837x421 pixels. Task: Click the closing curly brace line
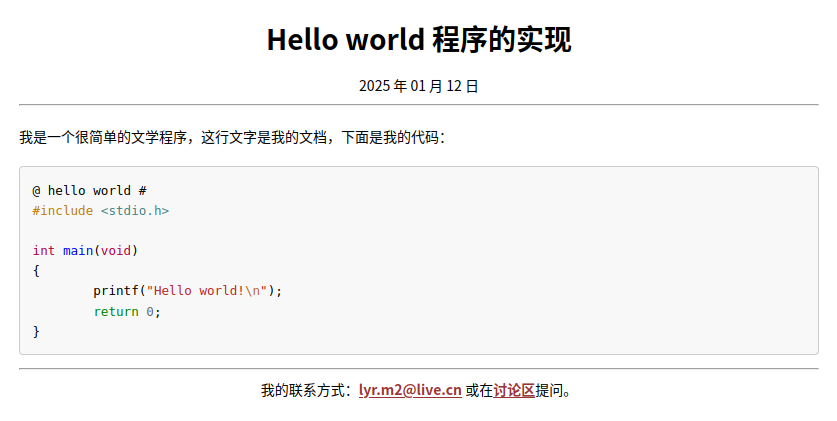point(36,331)
